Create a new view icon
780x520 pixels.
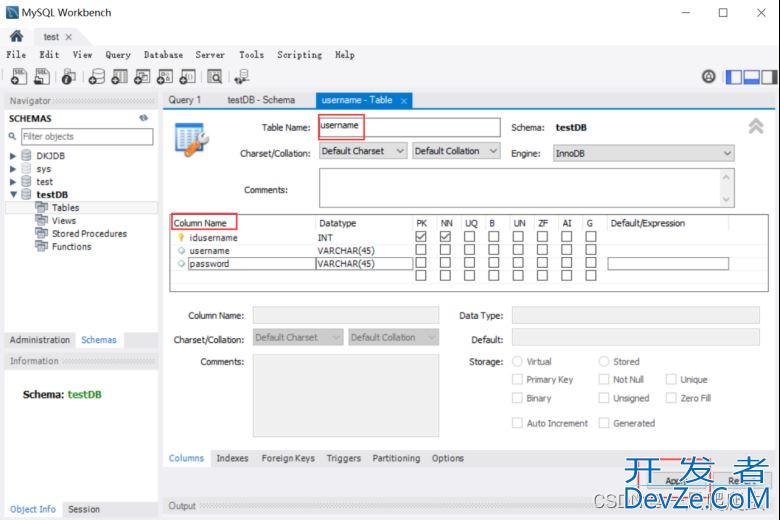[x=142, y=77]
